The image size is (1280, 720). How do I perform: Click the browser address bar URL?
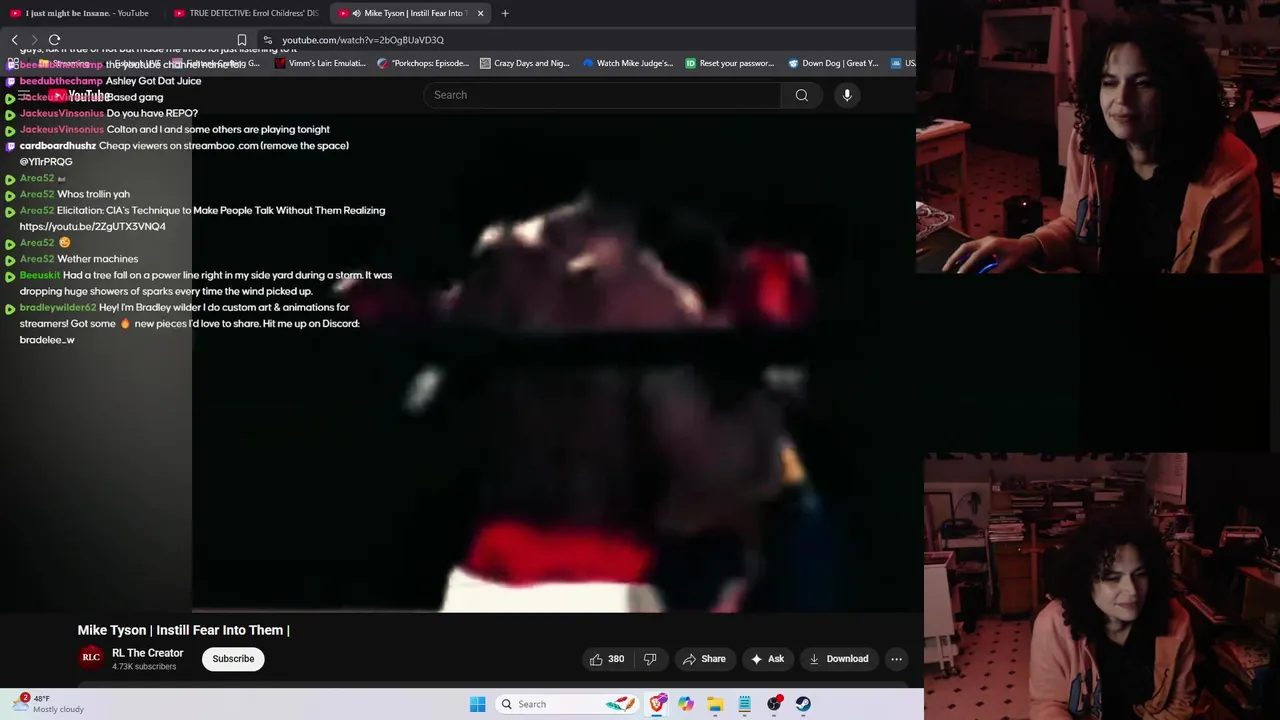click(x=363, y=40)
